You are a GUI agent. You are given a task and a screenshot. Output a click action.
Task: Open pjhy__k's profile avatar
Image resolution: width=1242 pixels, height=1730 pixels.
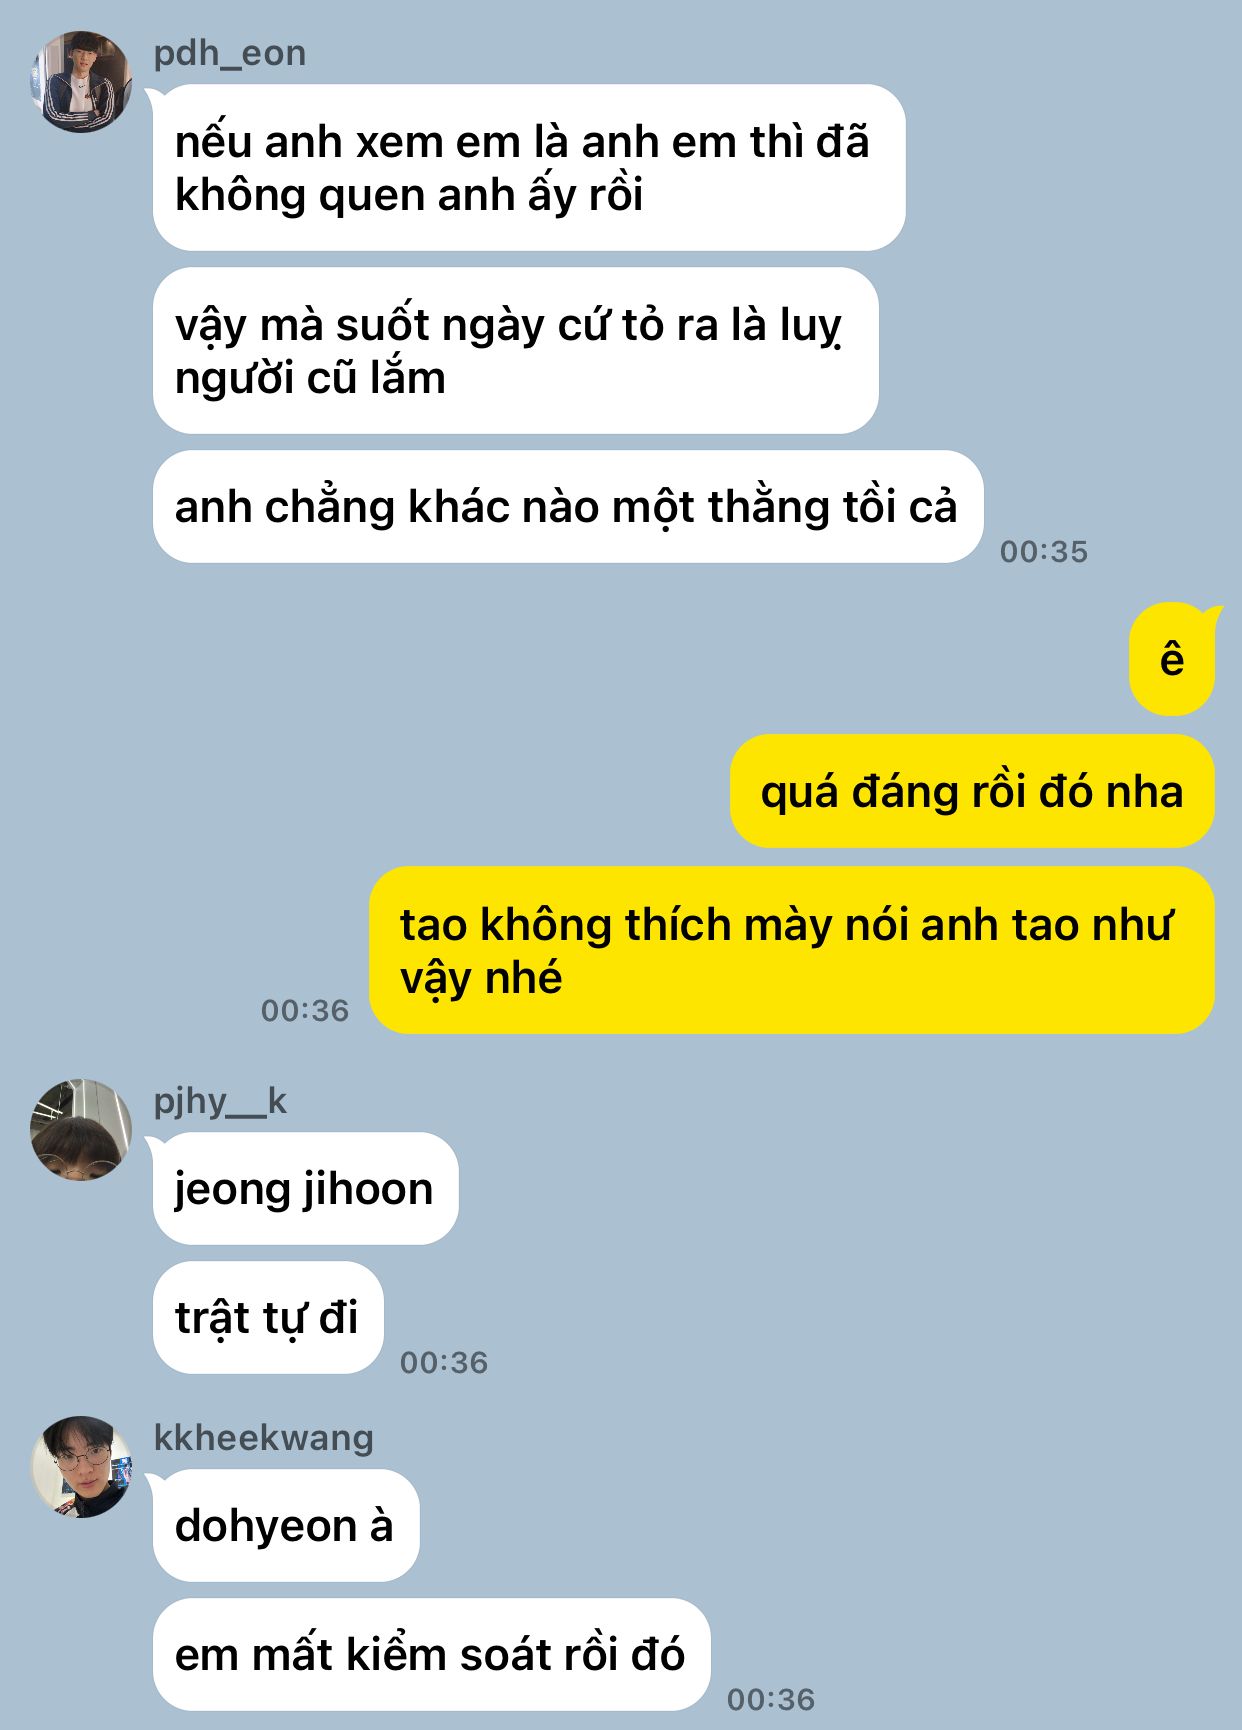81,1130
